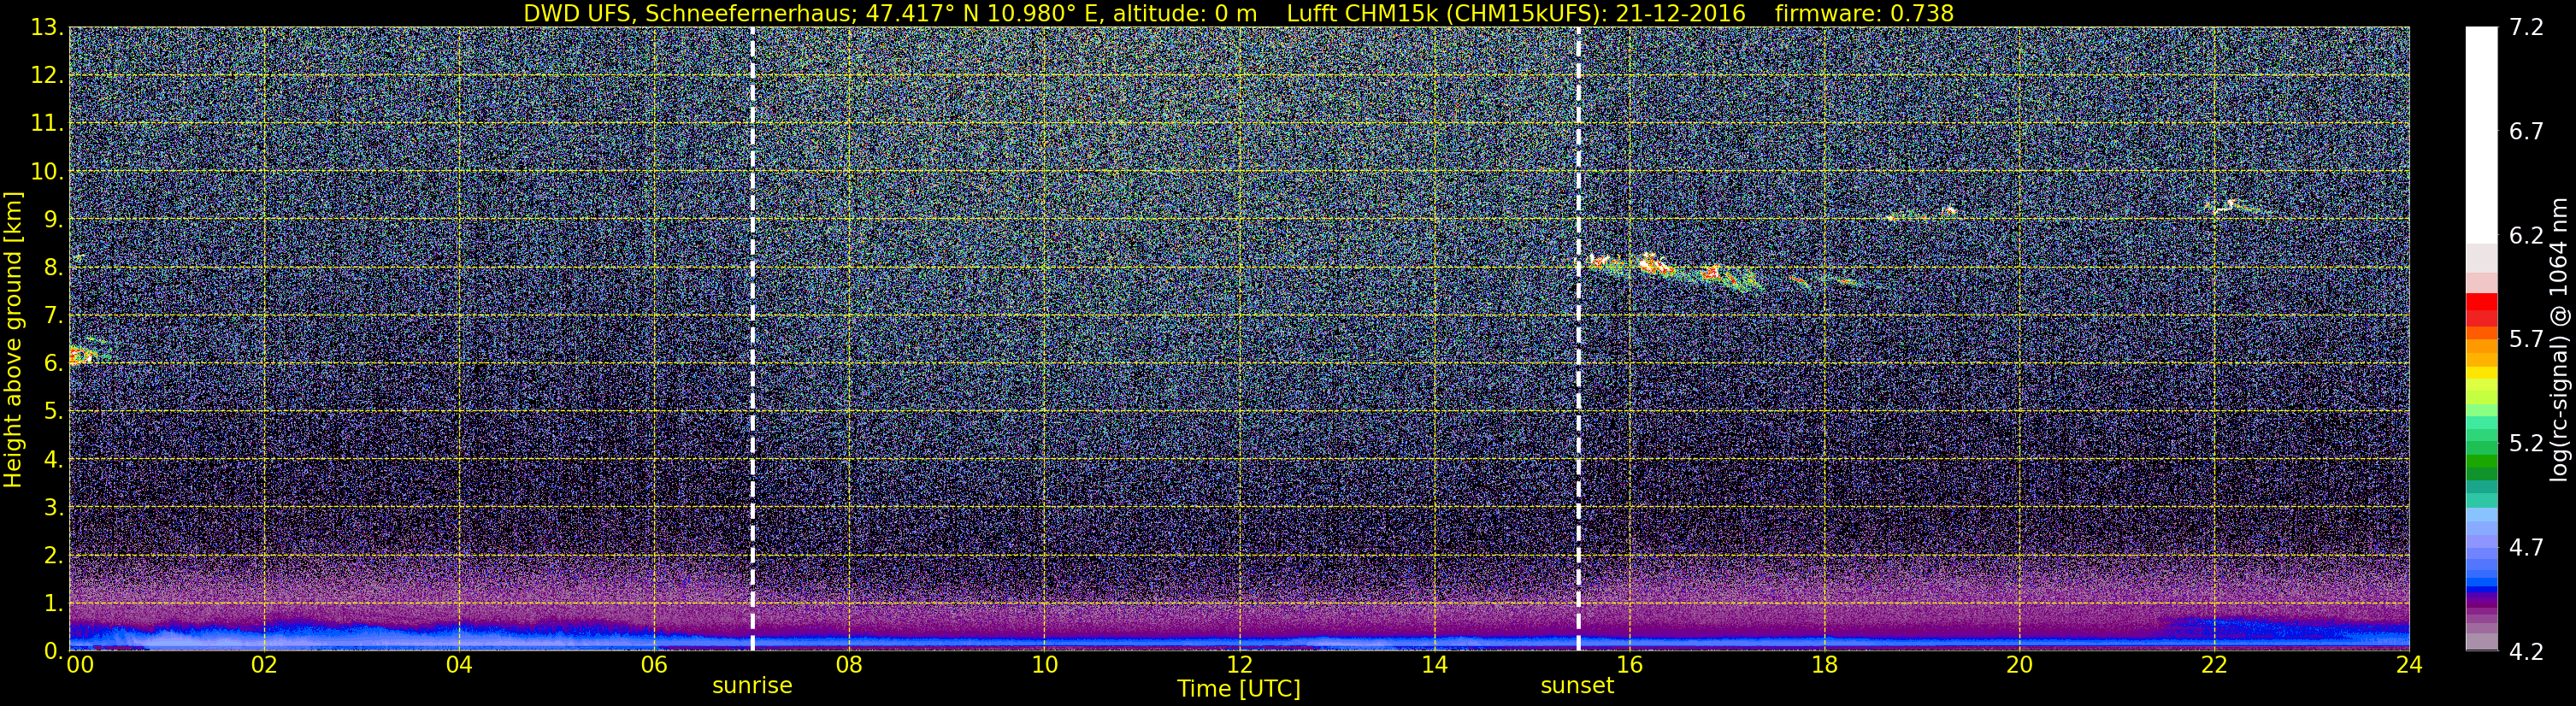Click the red region of the colorbar
2576x706 pixels.
point(2481,309)
